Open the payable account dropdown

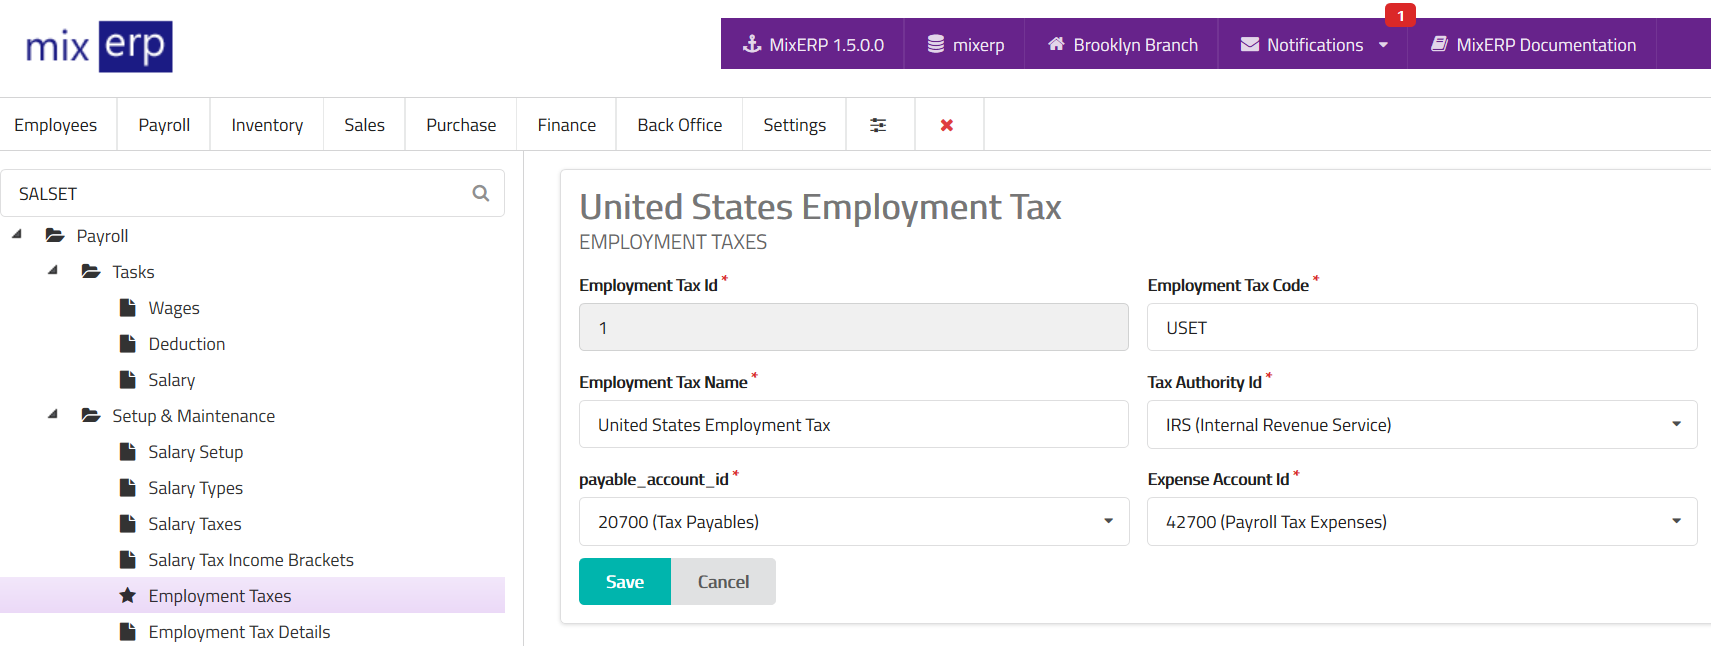click(x=853, y=522)
